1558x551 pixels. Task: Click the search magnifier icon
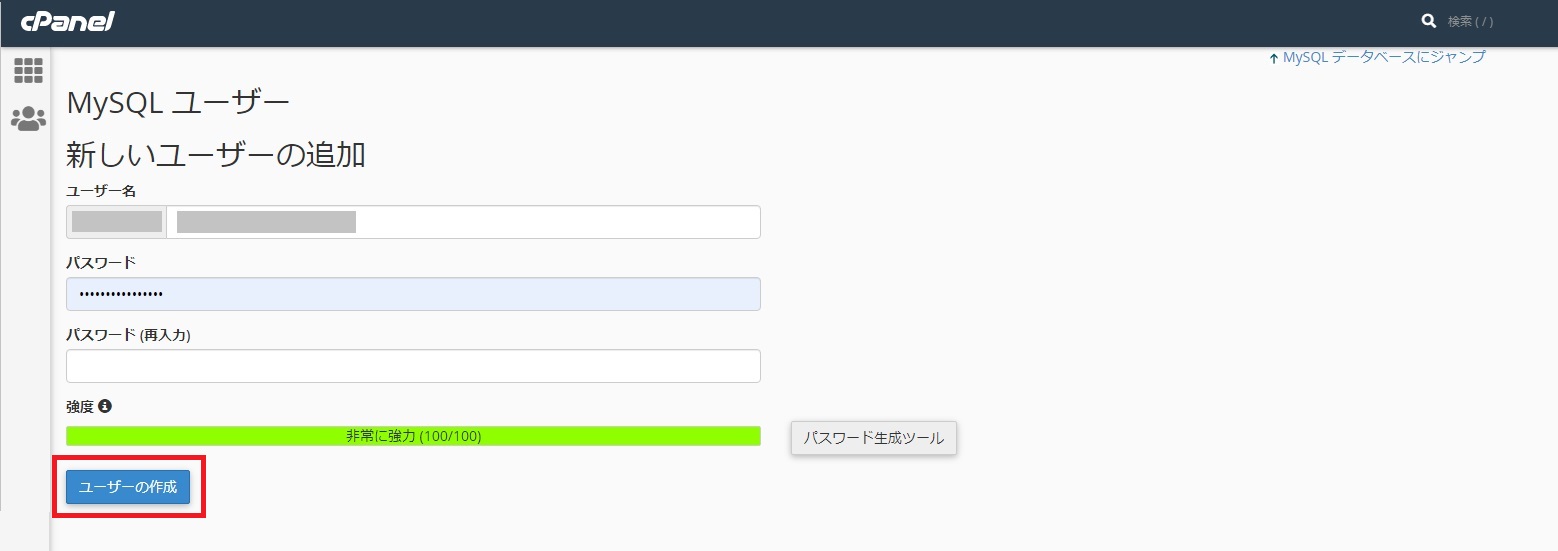pyautogui.click(x=1429, y=21)
